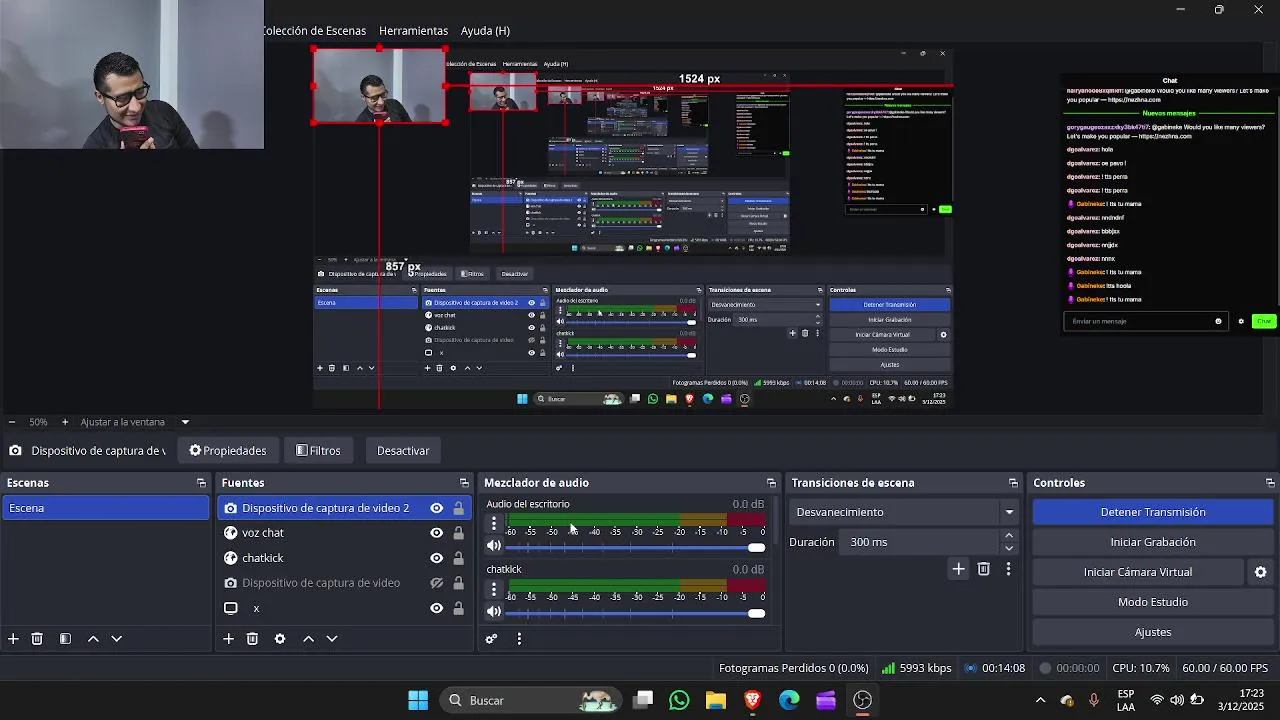The image size is (1280, 720).
Task: Mute the chatkick audio channel
Action: tap(493, 612)
